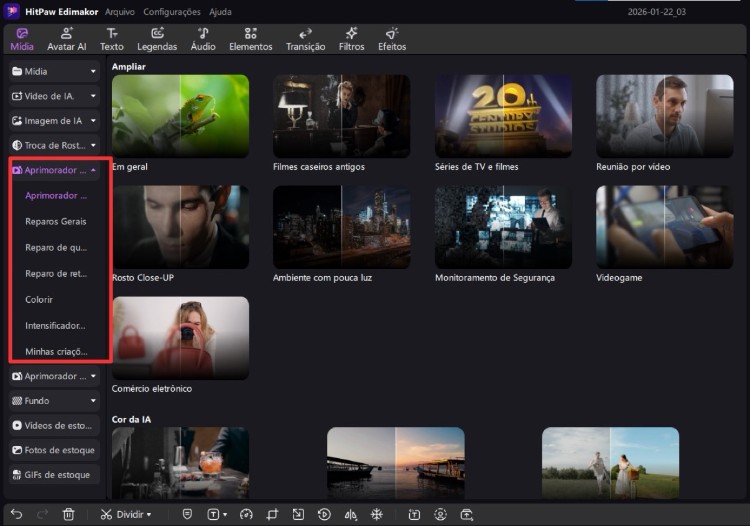
Task: Open the Intensificador... sidebar item
Action: pos(55,326)
